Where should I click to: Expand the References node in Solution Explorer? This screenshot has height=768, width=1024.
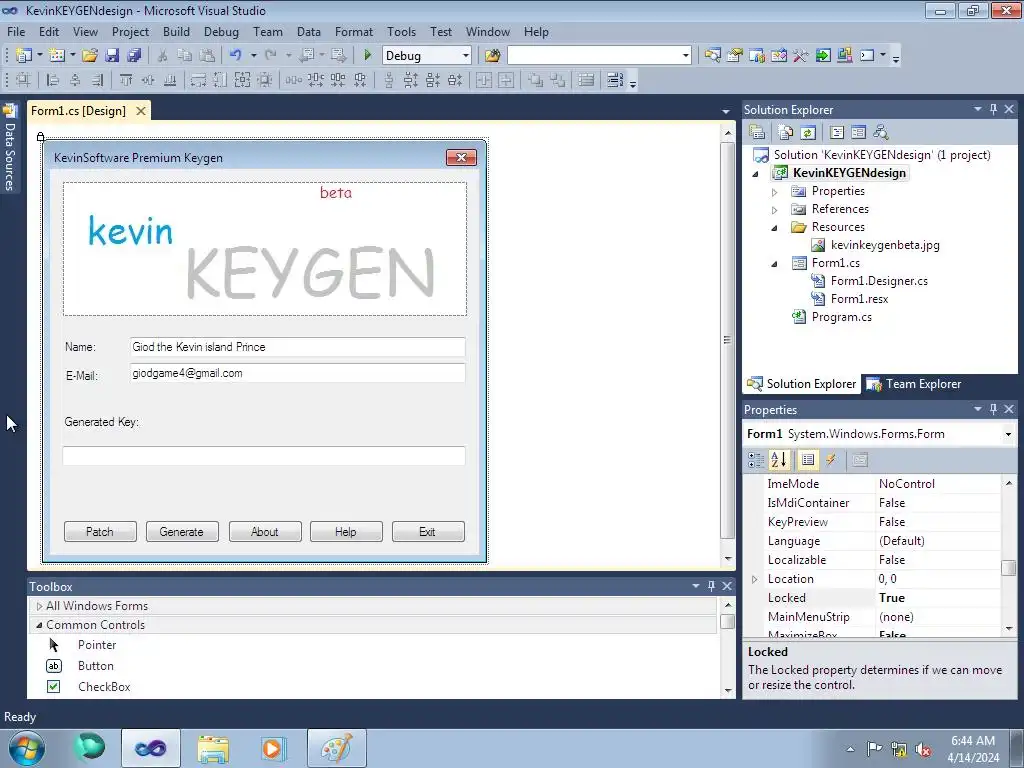pos(775,210)
